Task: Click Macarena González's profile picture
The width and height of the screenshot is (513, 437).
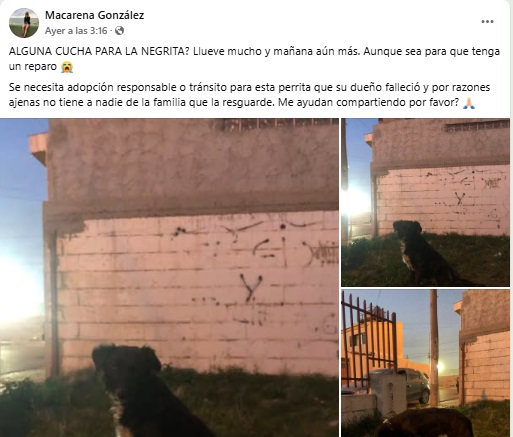Action: click(24, 23)
